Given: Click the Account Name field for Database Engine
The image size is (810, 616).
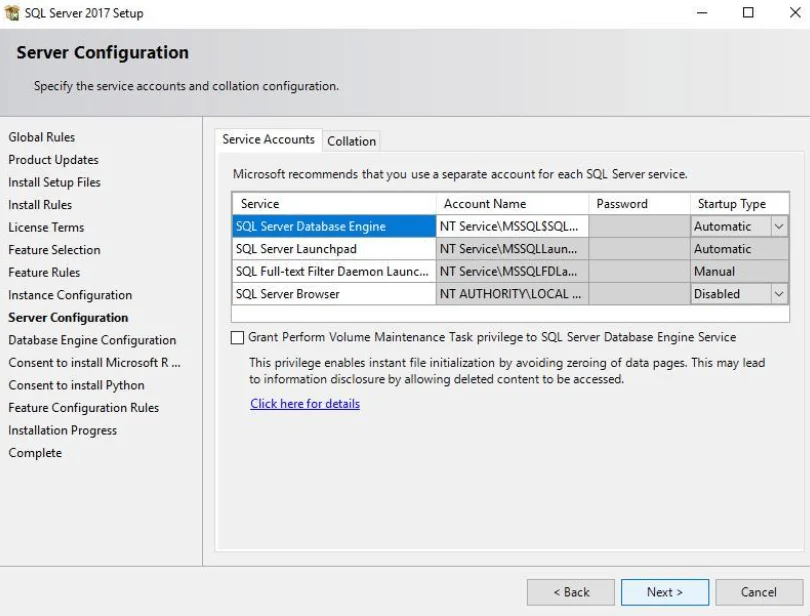Looking at the screenshot, I should 512,227.
